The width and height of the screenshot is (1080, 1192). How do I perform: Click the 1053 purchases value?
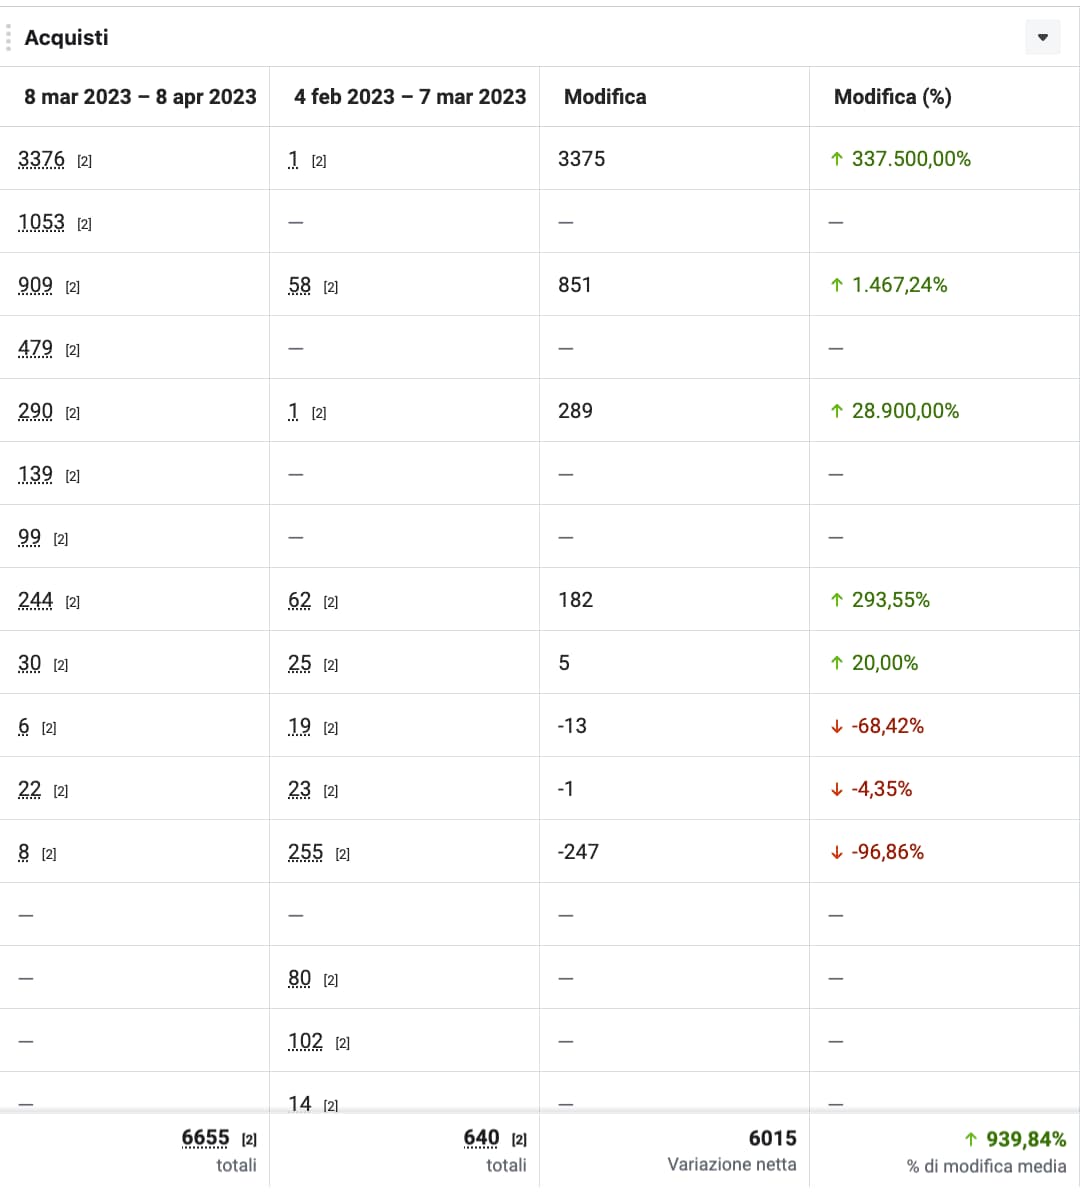41,222
